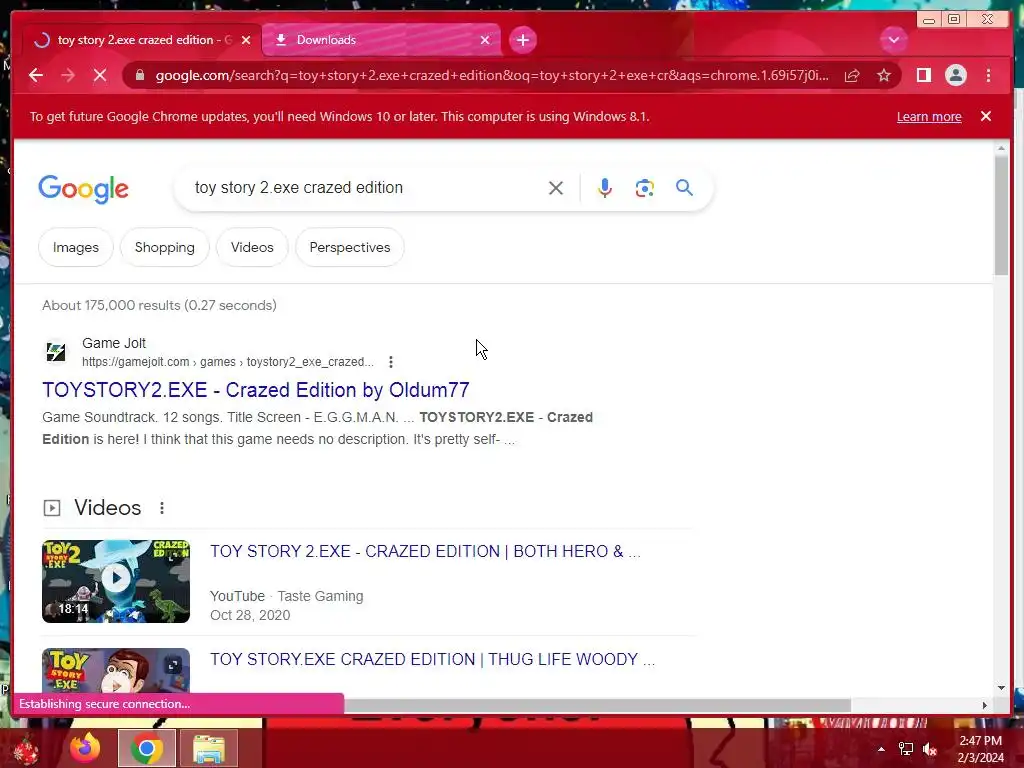Screen dimensions: 1024x768
Task: Search by image with Google Lens
Action: [x=645, y=188]
